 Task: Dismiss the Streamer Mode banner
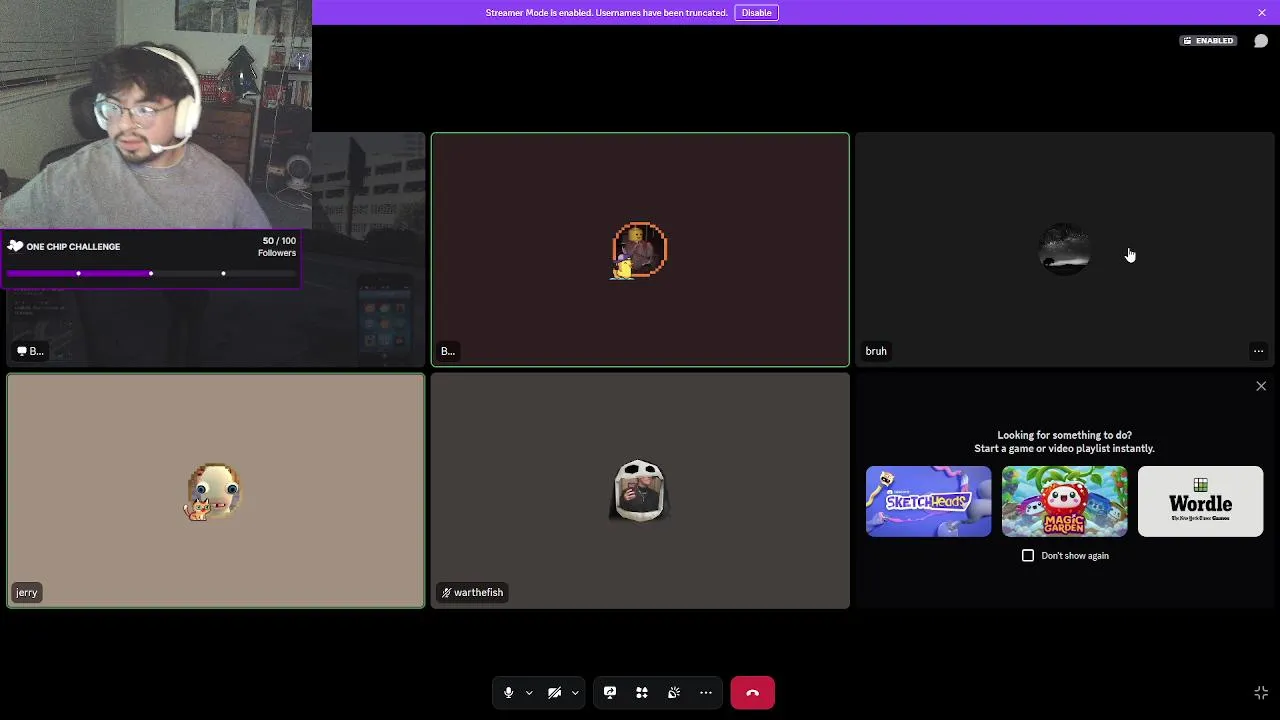tap(1262, 13)
